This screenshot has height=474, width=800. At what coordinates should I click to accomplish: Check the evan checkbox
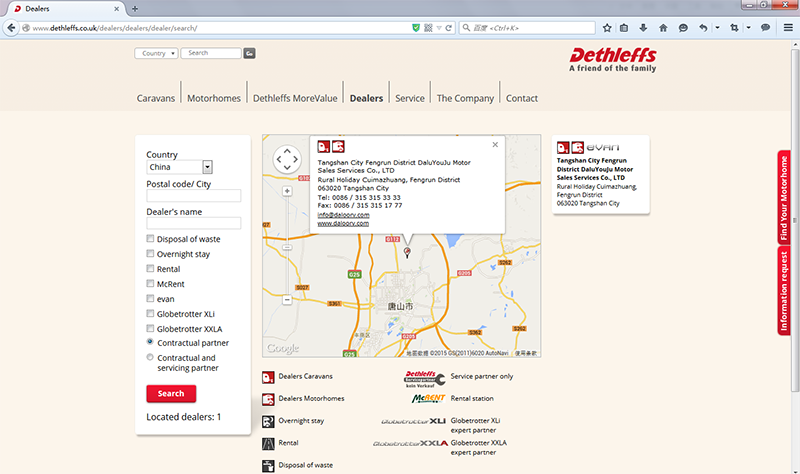point(150,298)
